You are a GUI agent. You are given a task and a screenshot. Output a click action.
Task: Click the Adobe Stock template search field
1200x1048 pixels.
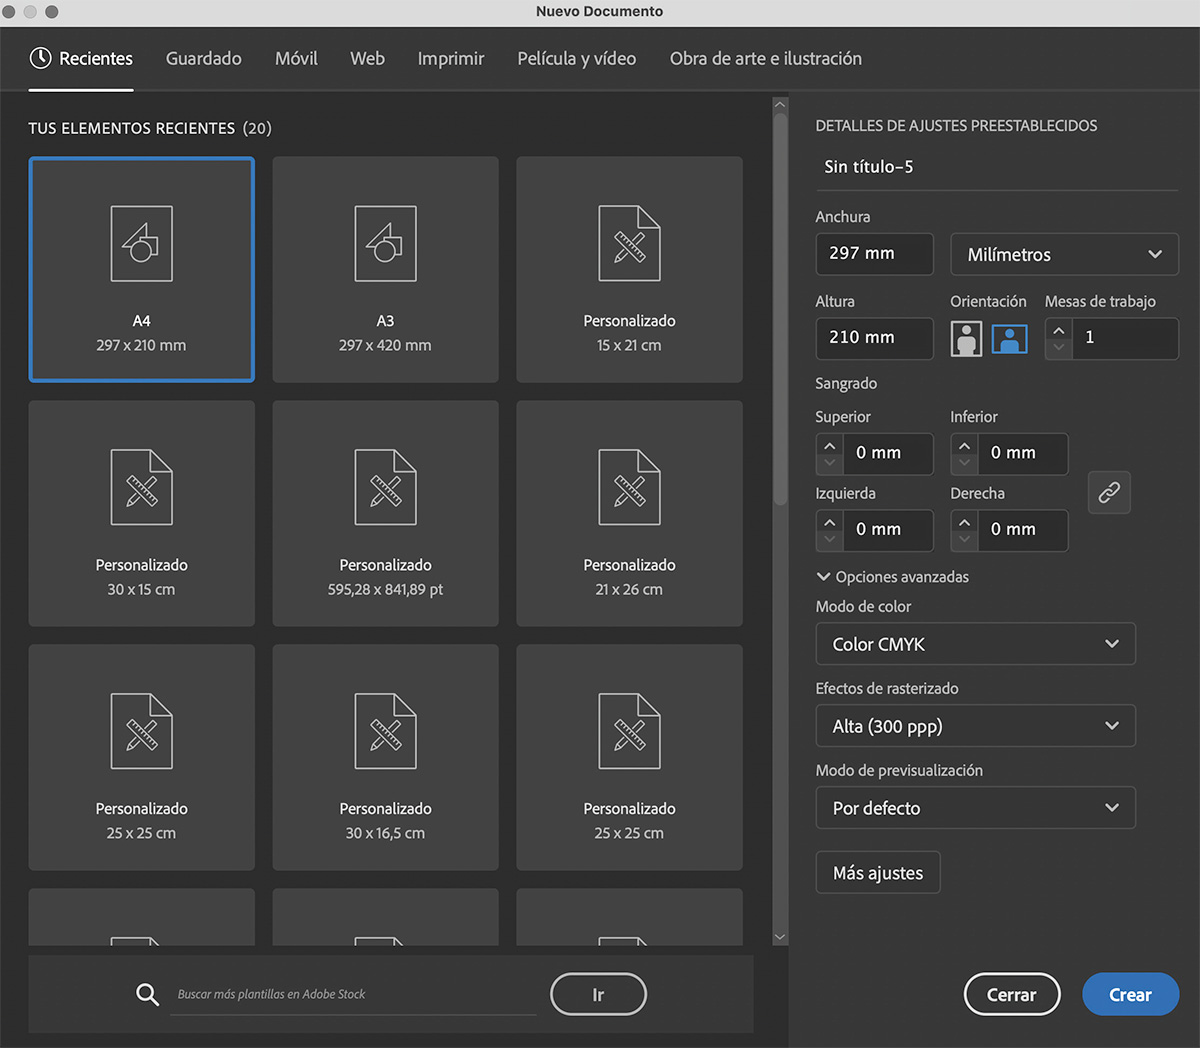353,994
